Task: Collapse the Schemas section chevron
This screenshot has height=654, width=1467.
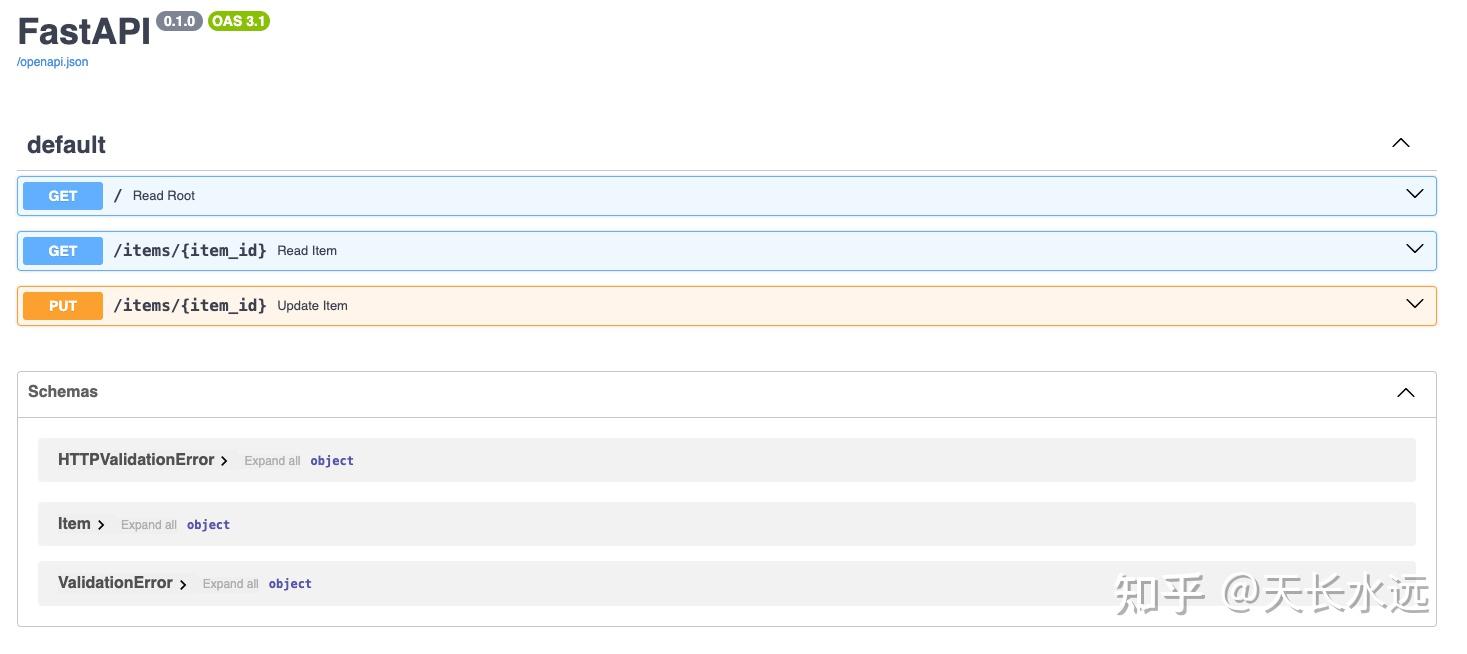Action: point(1405,393)
